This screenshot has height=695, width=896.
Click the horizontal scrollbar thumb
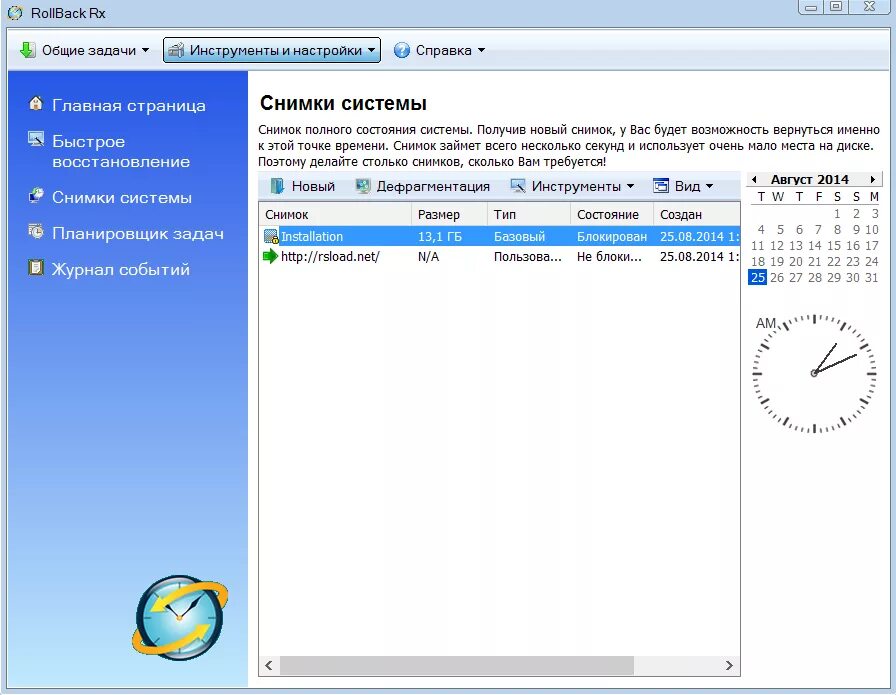[x=456, y=665]
